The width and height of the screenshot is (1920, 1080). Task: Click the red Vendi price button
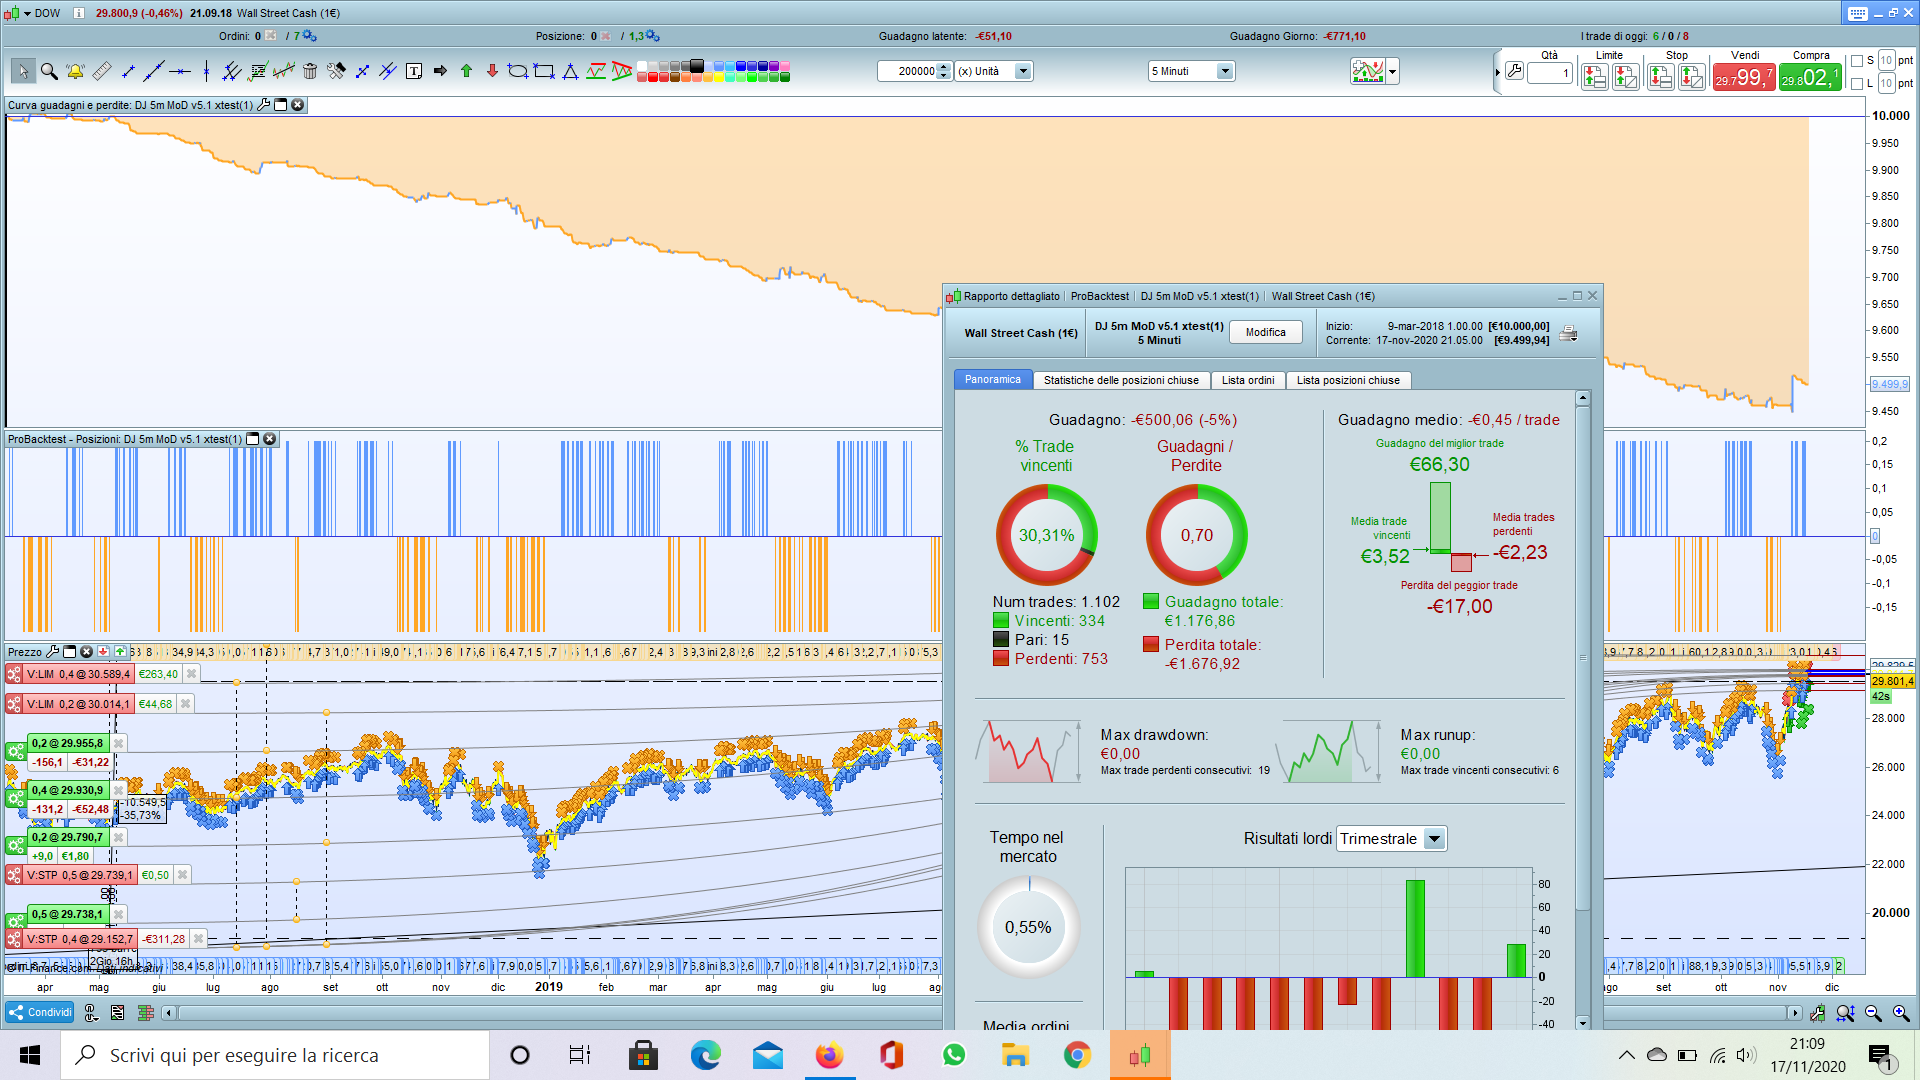click(x=1743, y=77)
